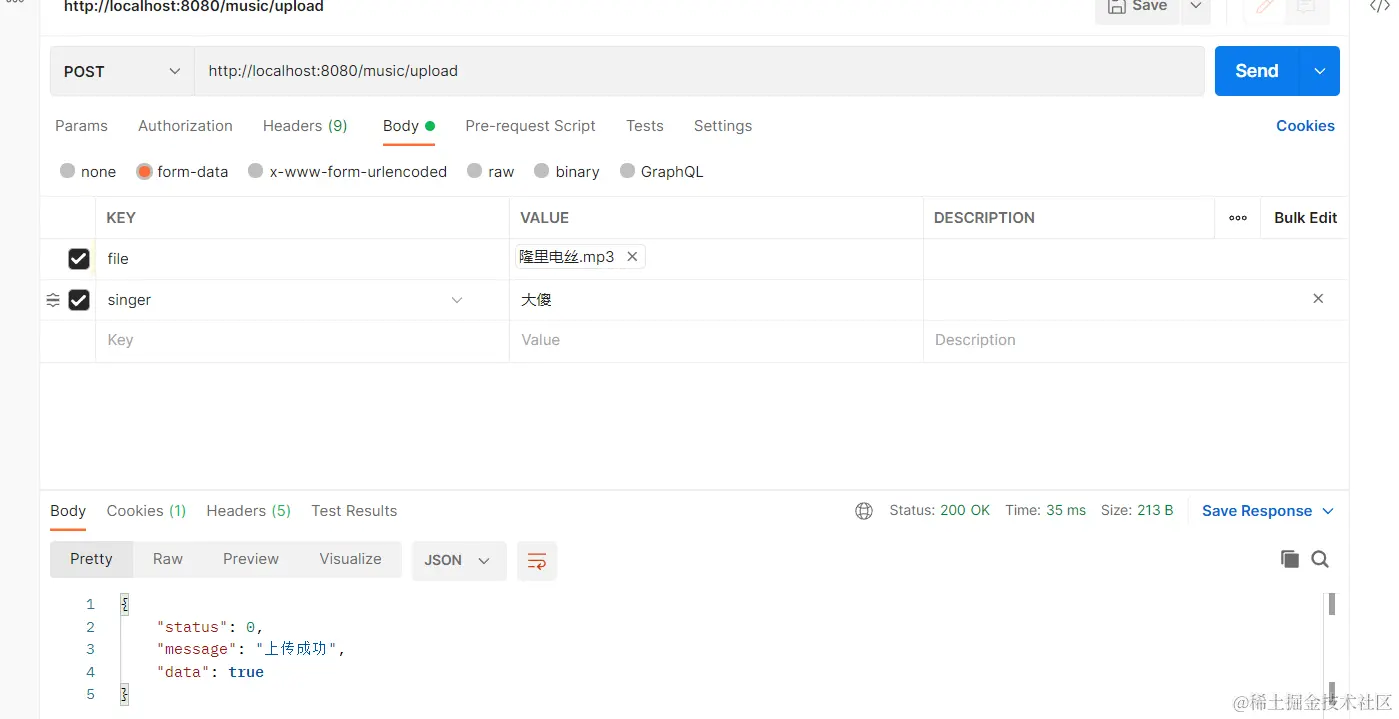Screen dimensions: 1399x719
Task: Click the empty Key placeholder field
Action: [302, 340]
